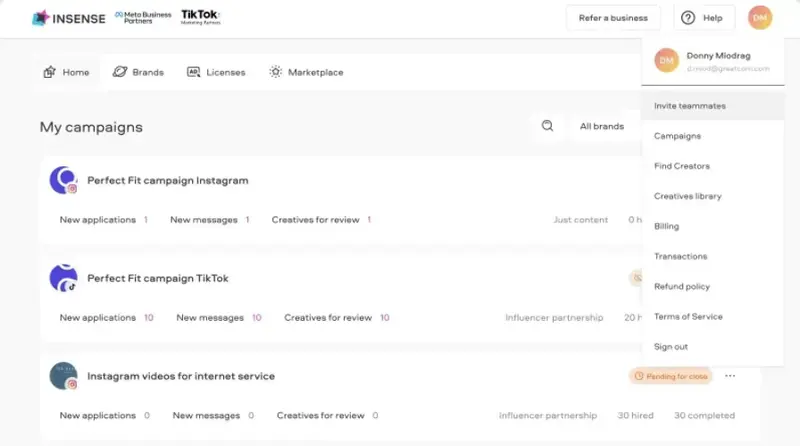800x446 pixels.
Task: Click Perfect Fit campaign TikTok avatar
Action: click(x=63, y=278)
